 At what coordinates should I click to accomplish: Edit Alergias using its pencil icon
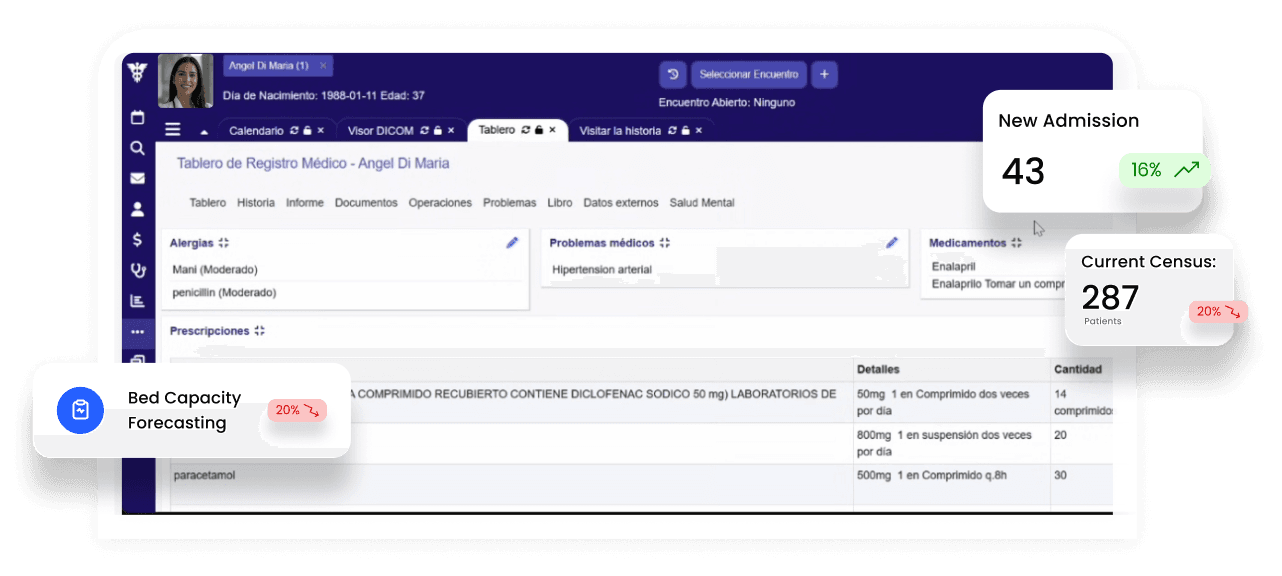(512, 242)
